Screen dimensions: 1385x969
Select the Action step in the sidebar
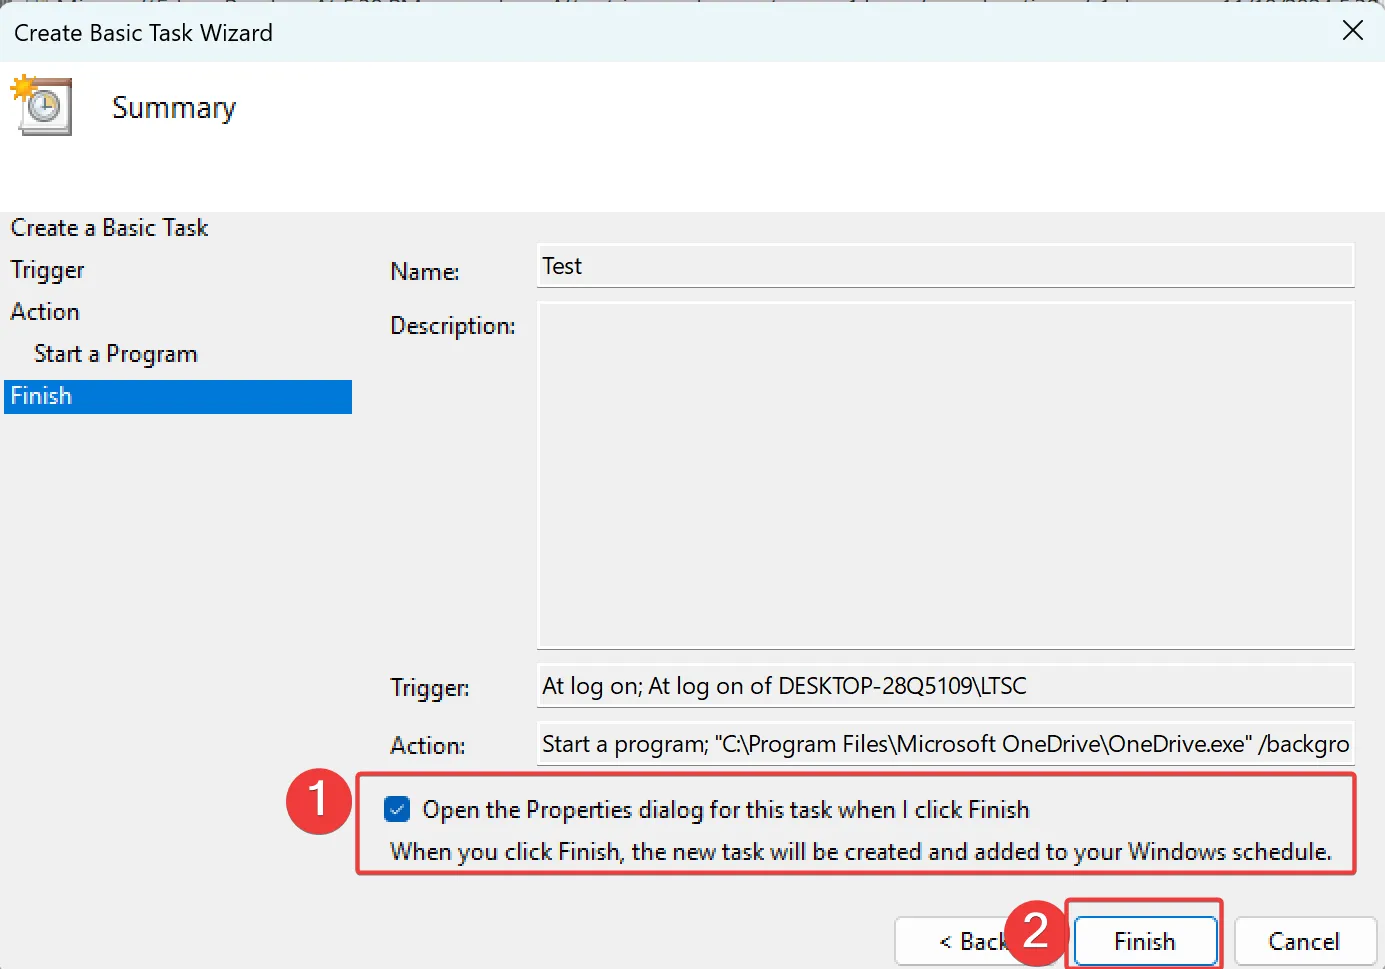click(44, 311)
